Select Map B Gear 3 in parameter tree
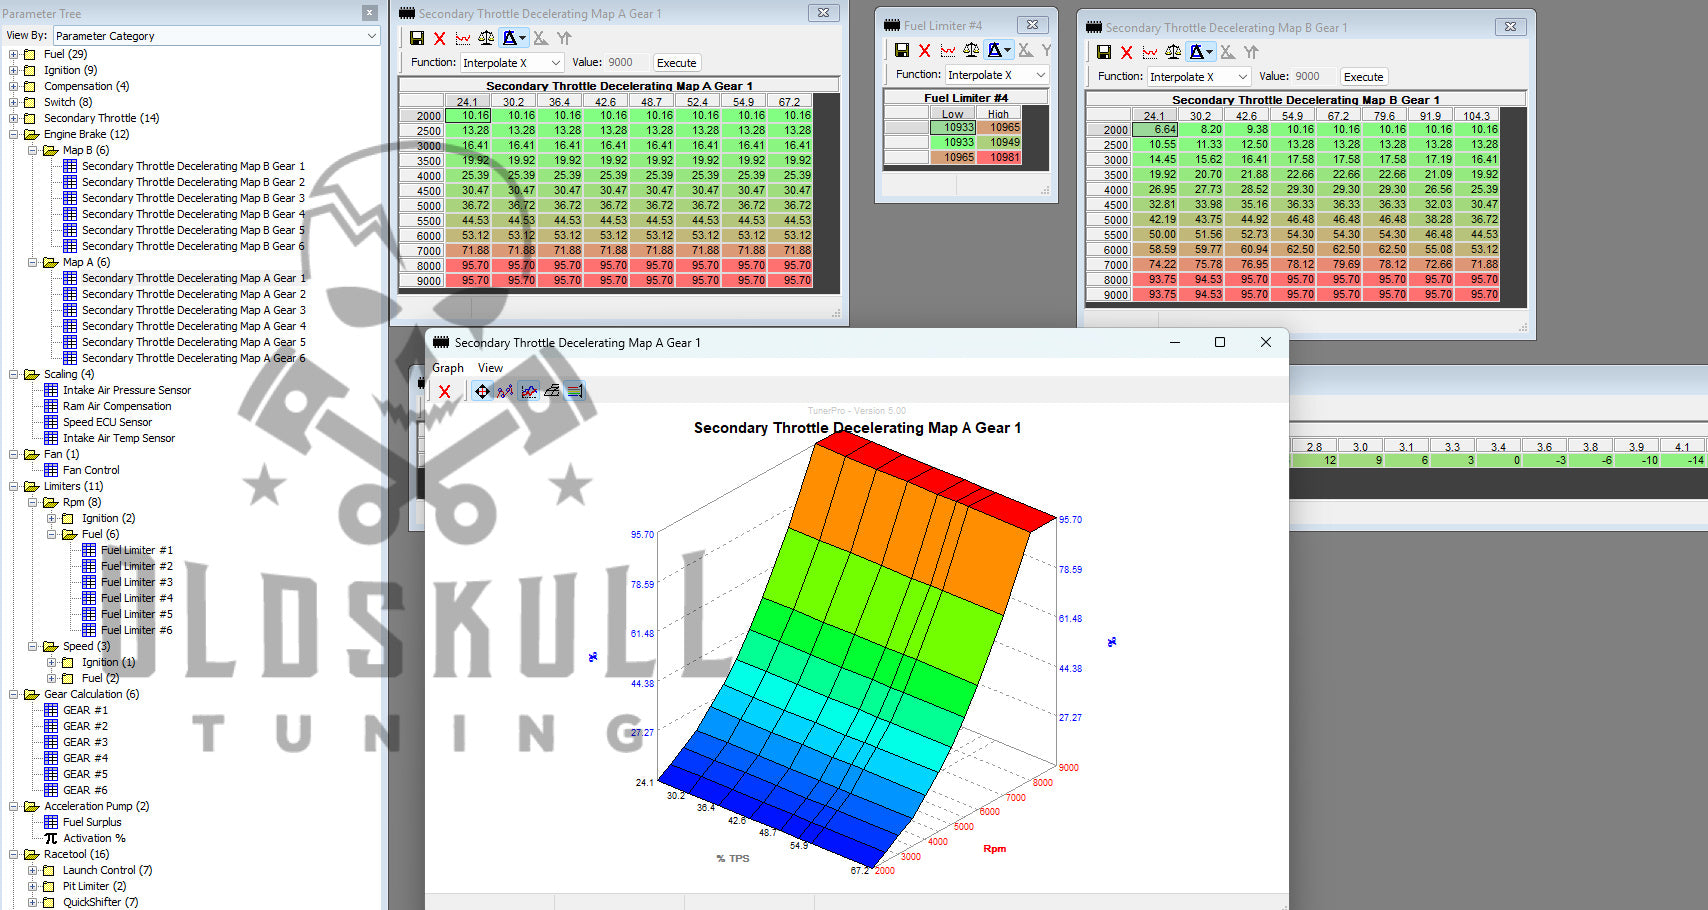The image size is (1708, 910). (193, 198)
